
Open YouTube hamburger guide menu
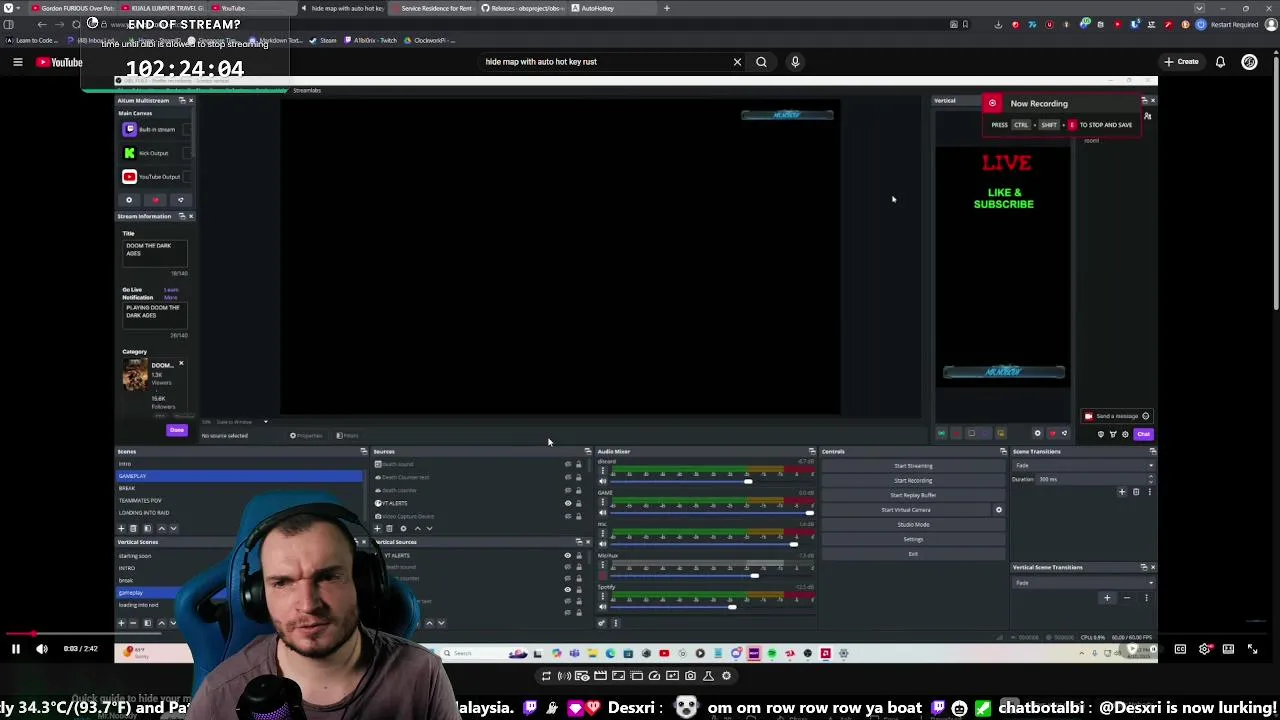click(x=17, y=62)
